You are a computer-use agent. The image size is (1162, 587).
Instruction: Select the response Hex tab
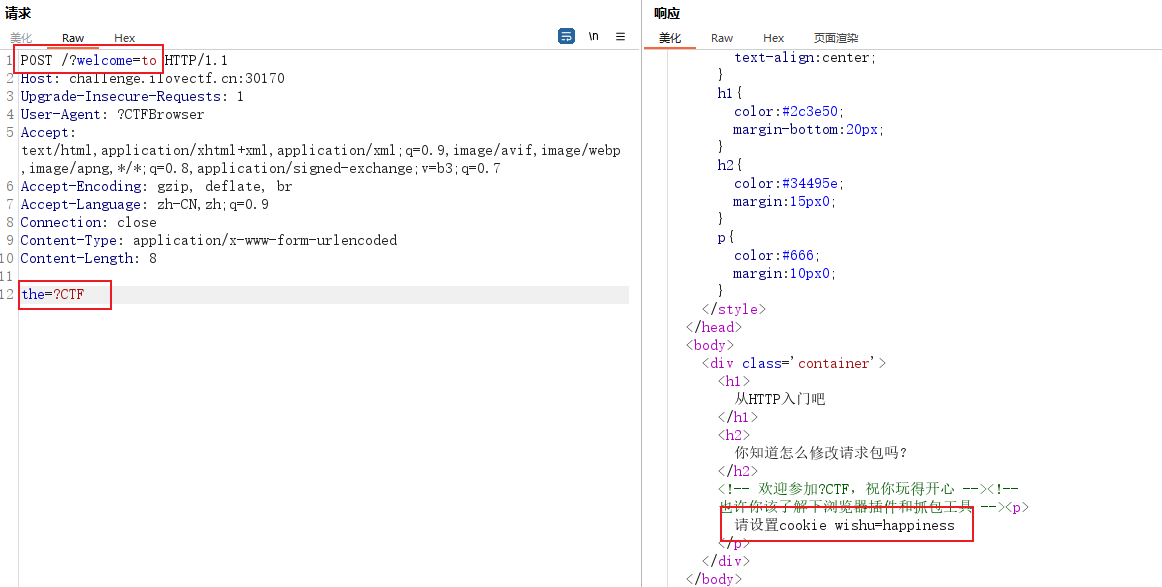point(774,38)
